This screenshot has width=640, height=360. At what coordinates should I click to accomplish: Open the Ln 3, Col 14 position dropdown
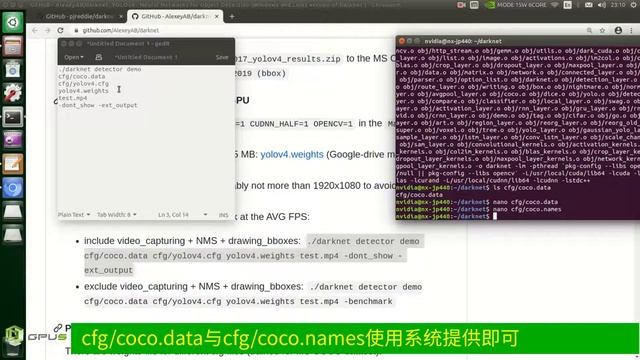tap(182, 214)
